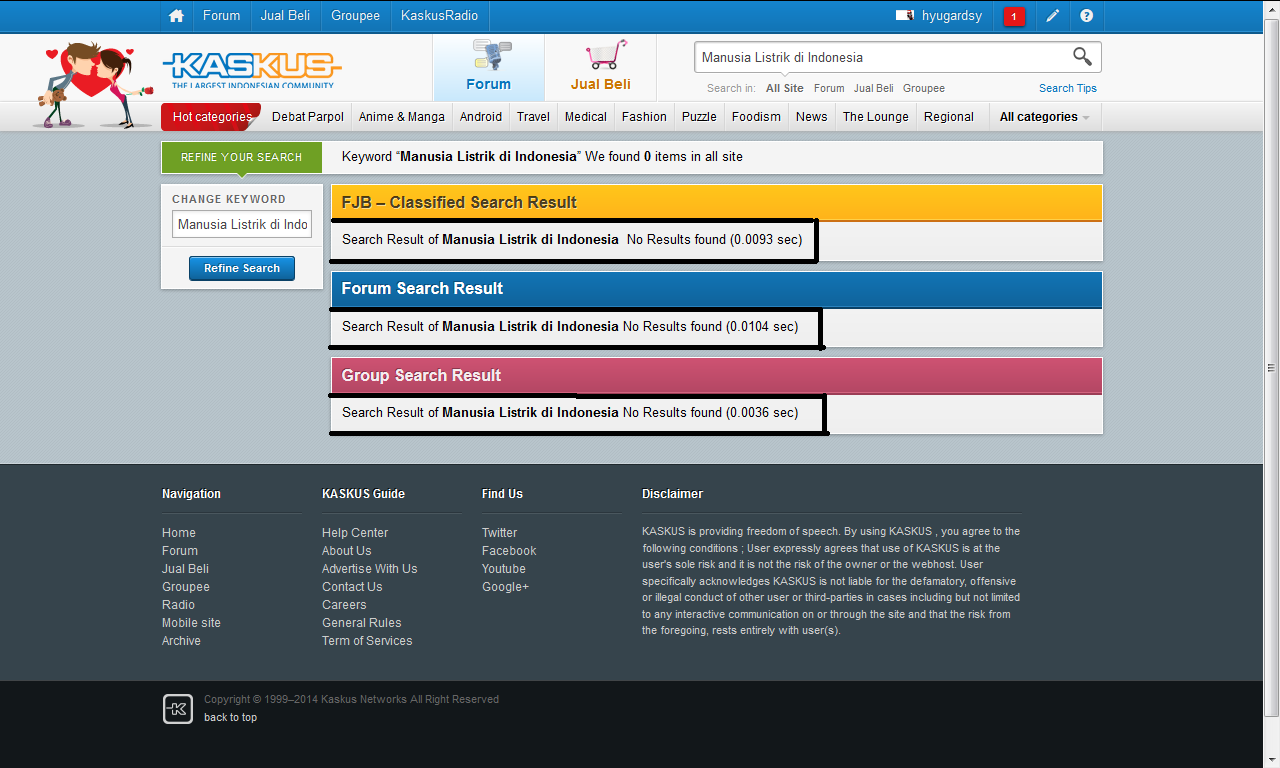Open Groupee in top navigation bar
Screen dimensions: 1280x768
point(355,16)
